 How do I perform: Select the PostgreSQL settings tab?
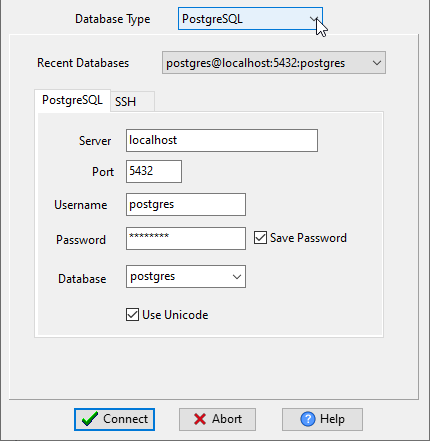(x=72, y=100)
